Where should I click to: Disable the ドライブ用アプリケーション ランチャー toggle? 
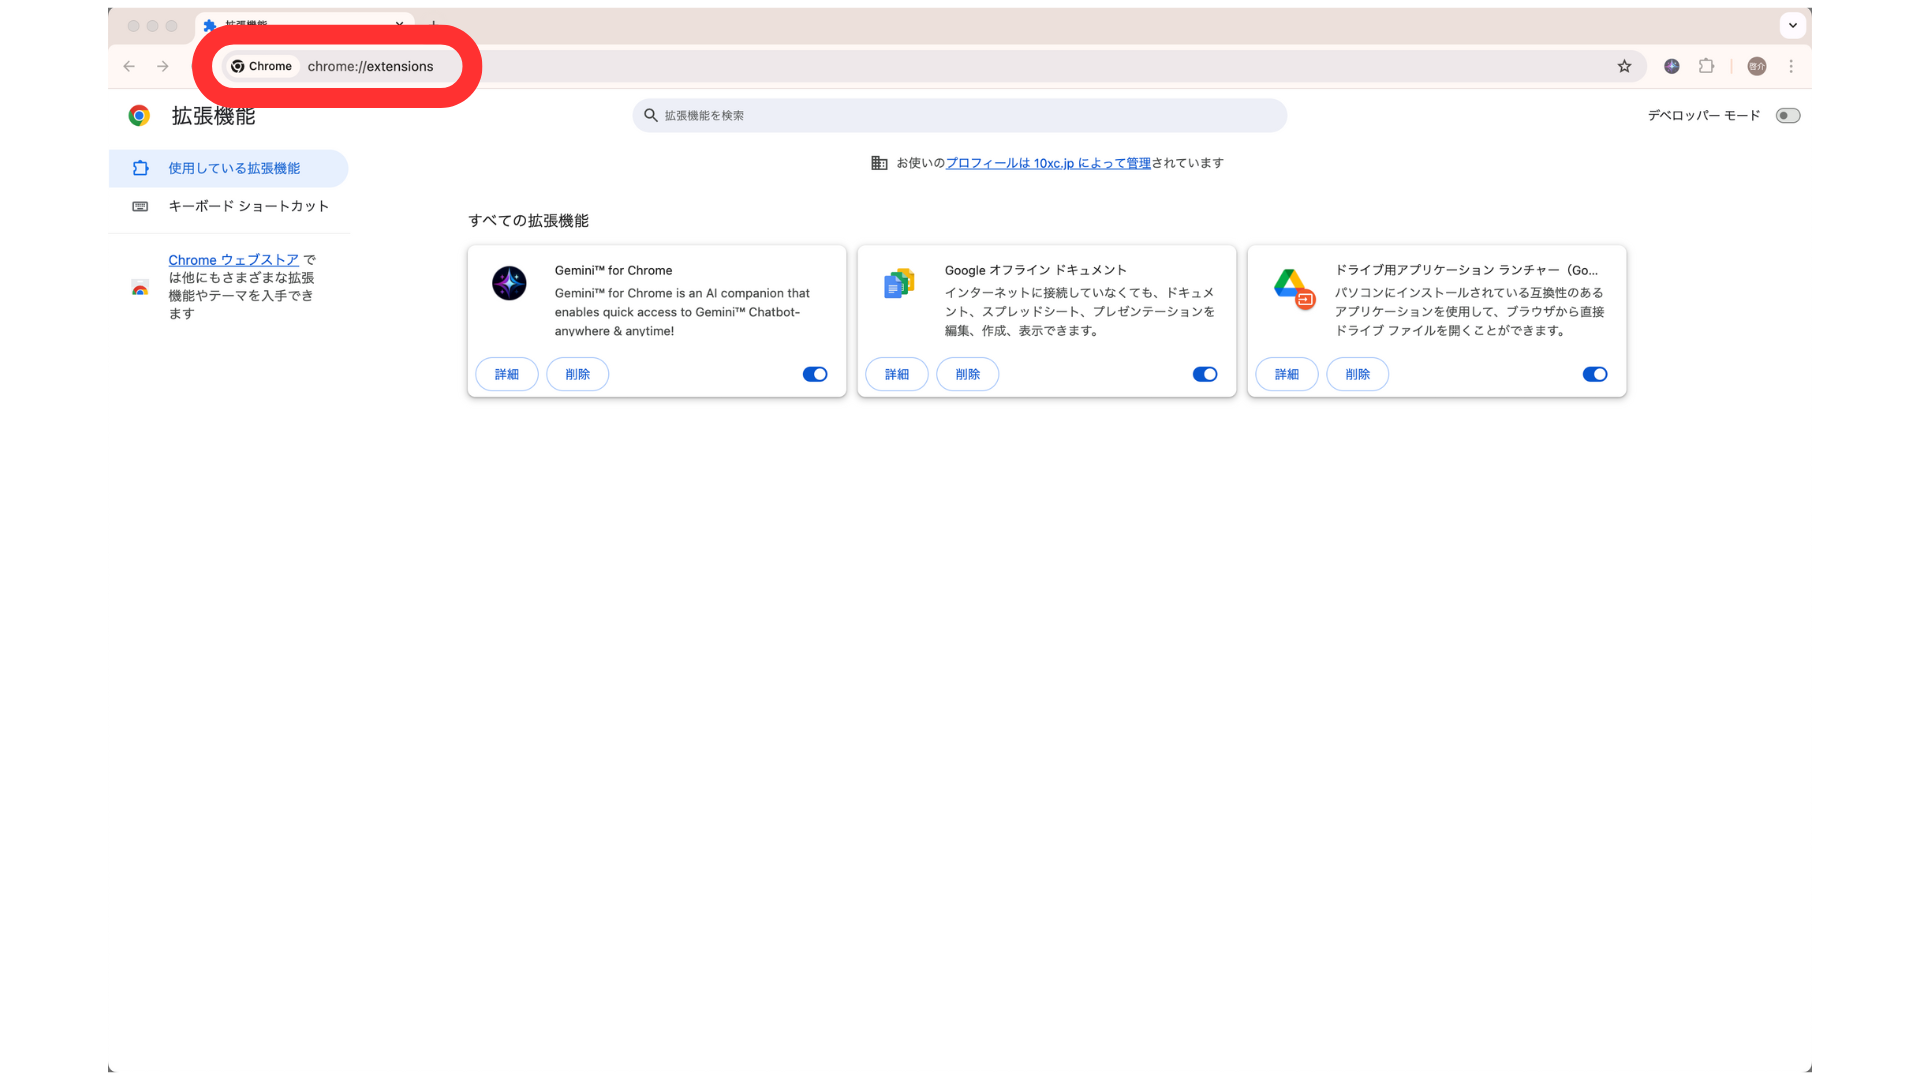[1595, 374]
